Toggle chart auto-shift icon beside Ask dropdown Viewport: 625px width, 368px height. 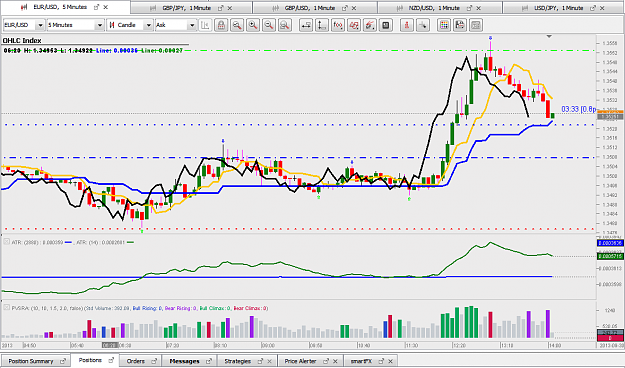(206, 25)
